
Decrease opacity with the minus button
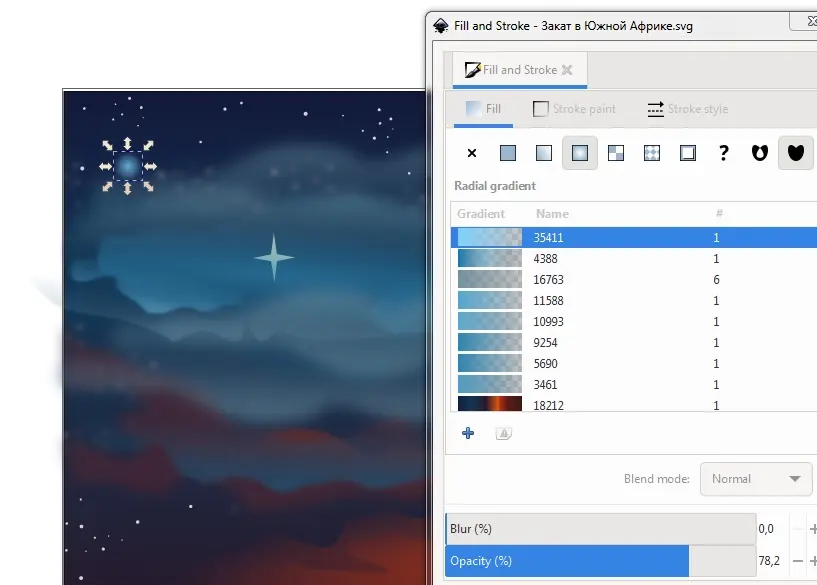pos(798,561)
